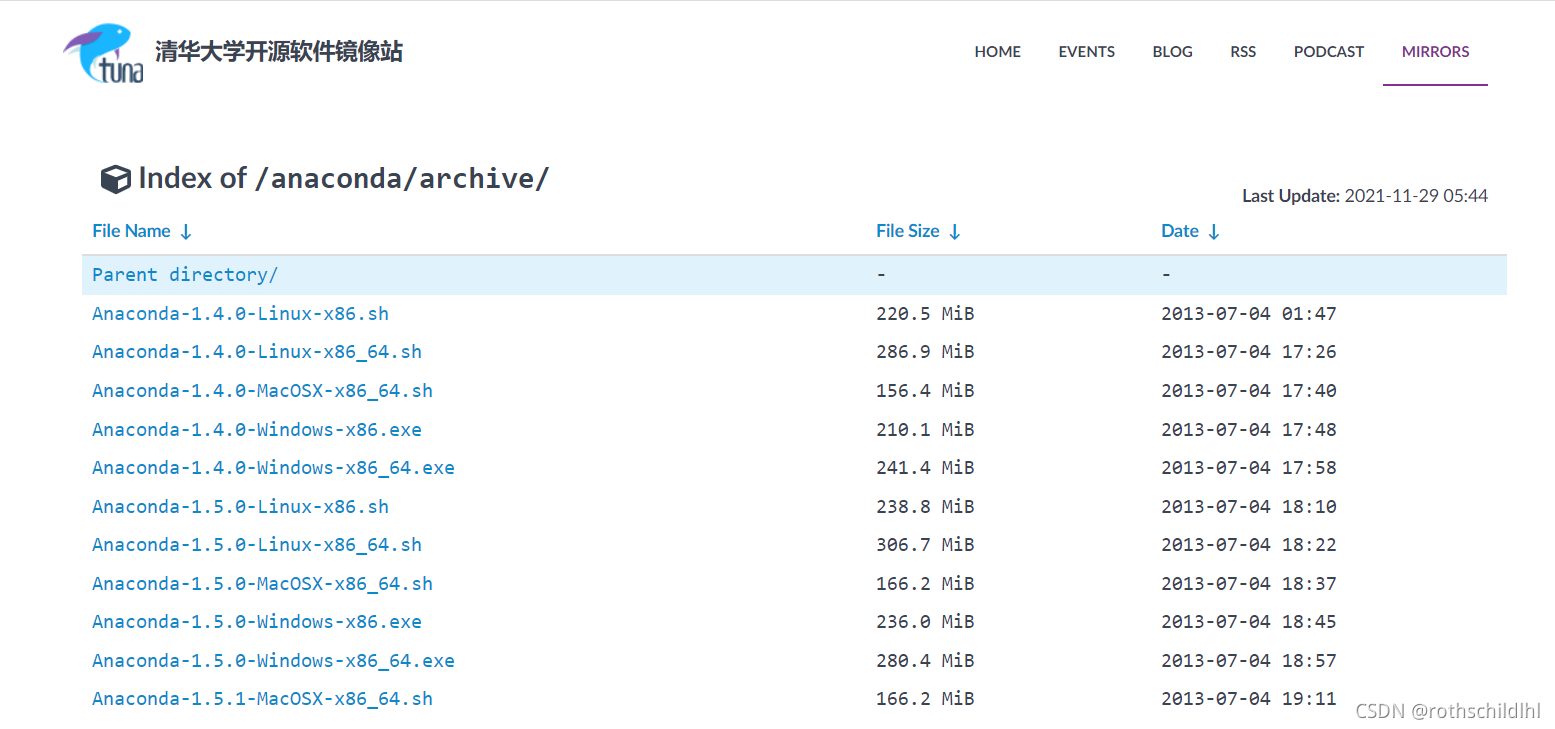Screen dimensions: 1555x729
Task: Download Anaconda-1.4.0-Linux-x86.sh
Action: click(x=240, y=313)
